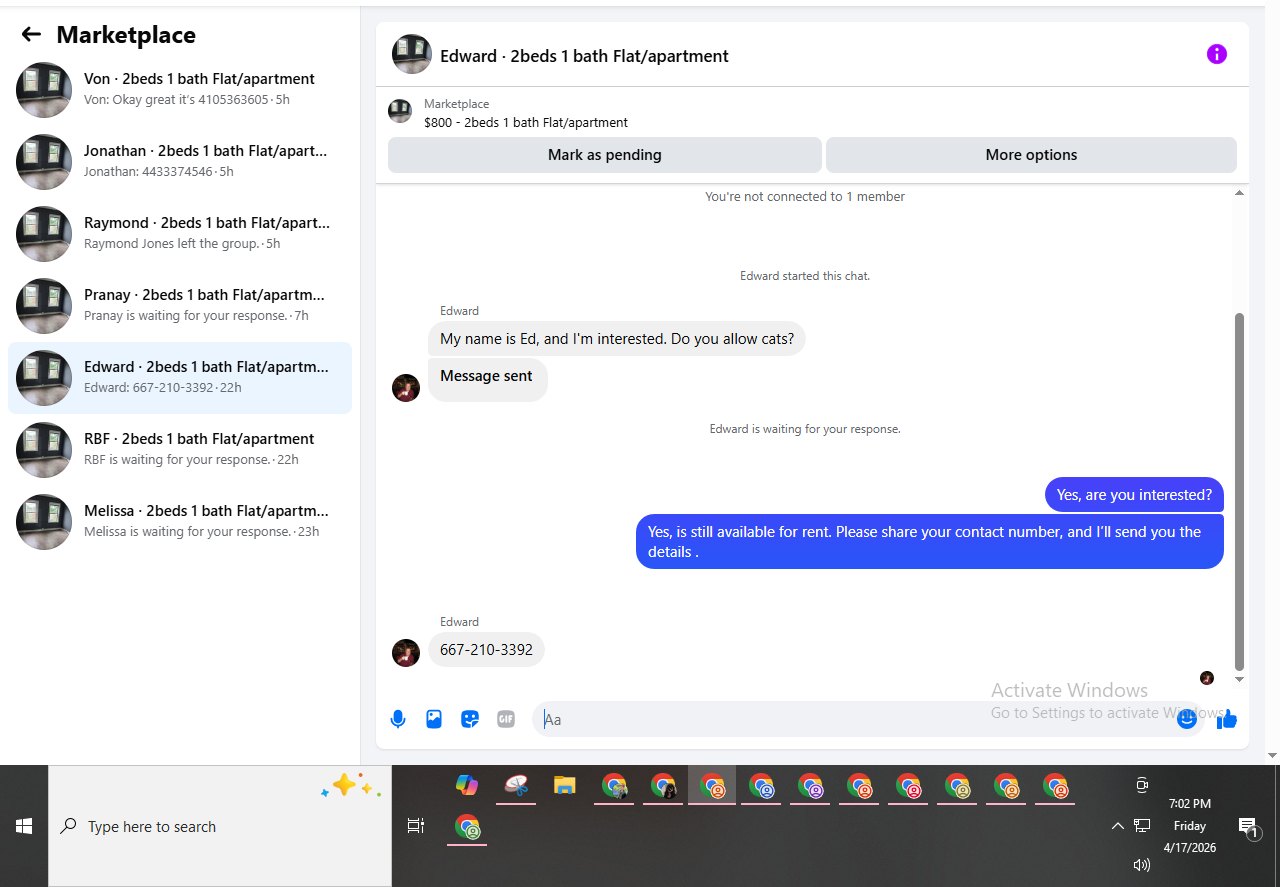
Task: Click Edward's avatar beside "Message sent"
Action: (406, 388)
